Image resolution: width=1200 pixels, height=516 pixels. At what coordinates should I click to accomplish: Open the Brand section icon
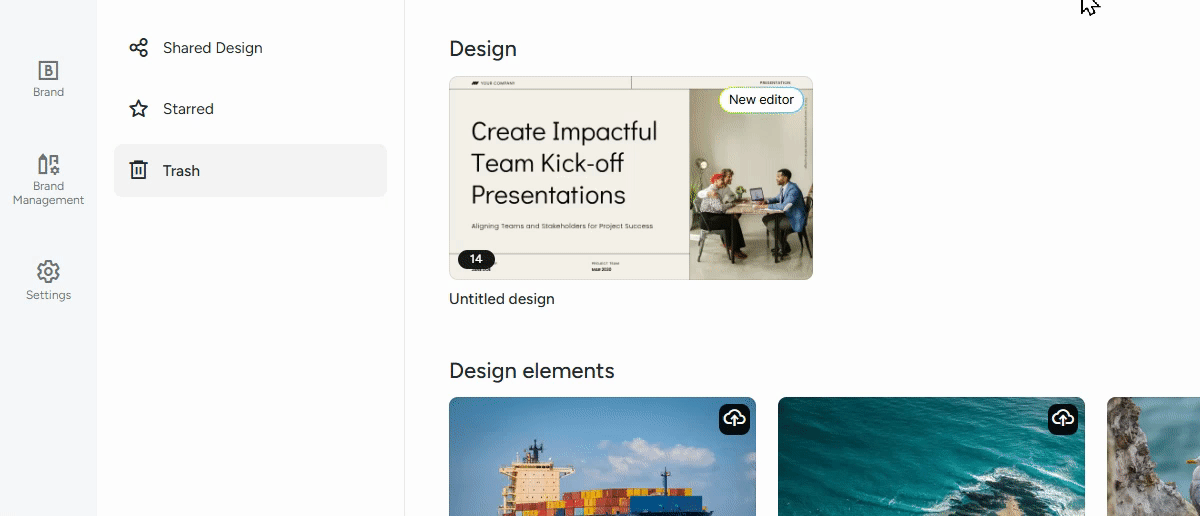[48, 71]
